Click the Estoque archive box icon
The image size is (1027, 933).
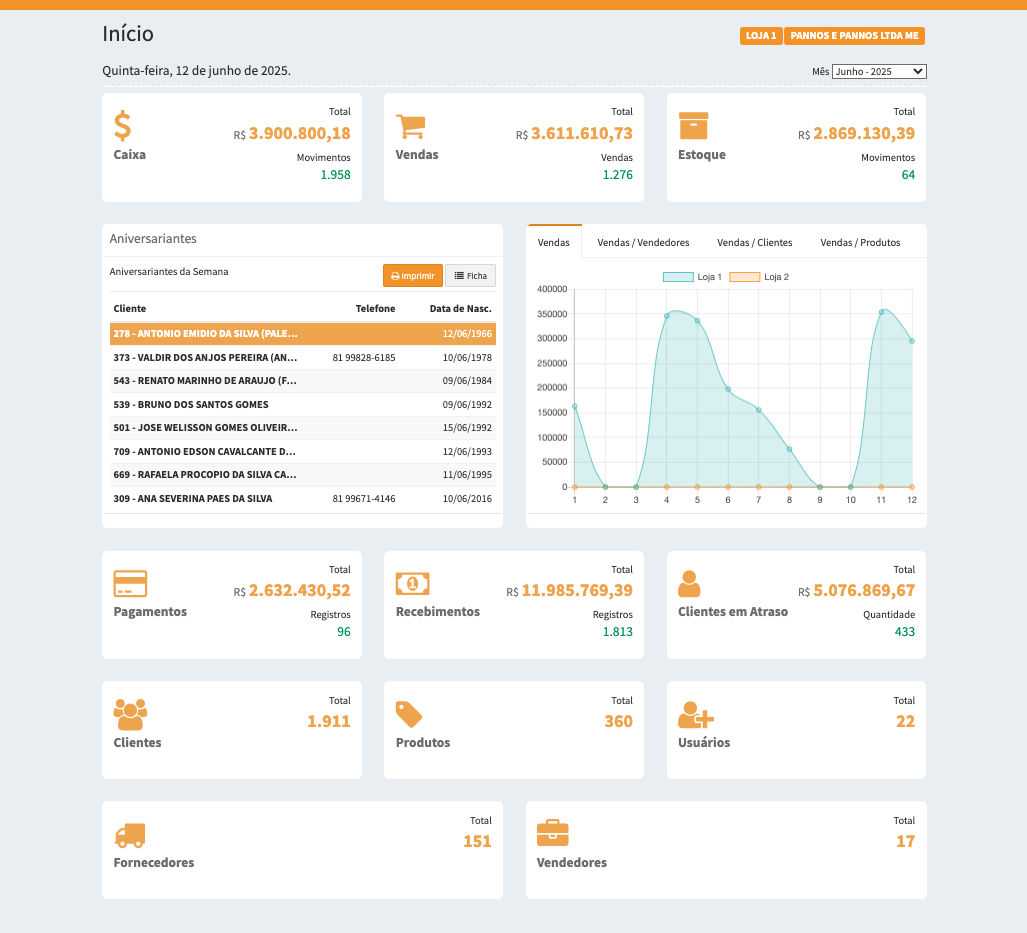click(693, 126)
